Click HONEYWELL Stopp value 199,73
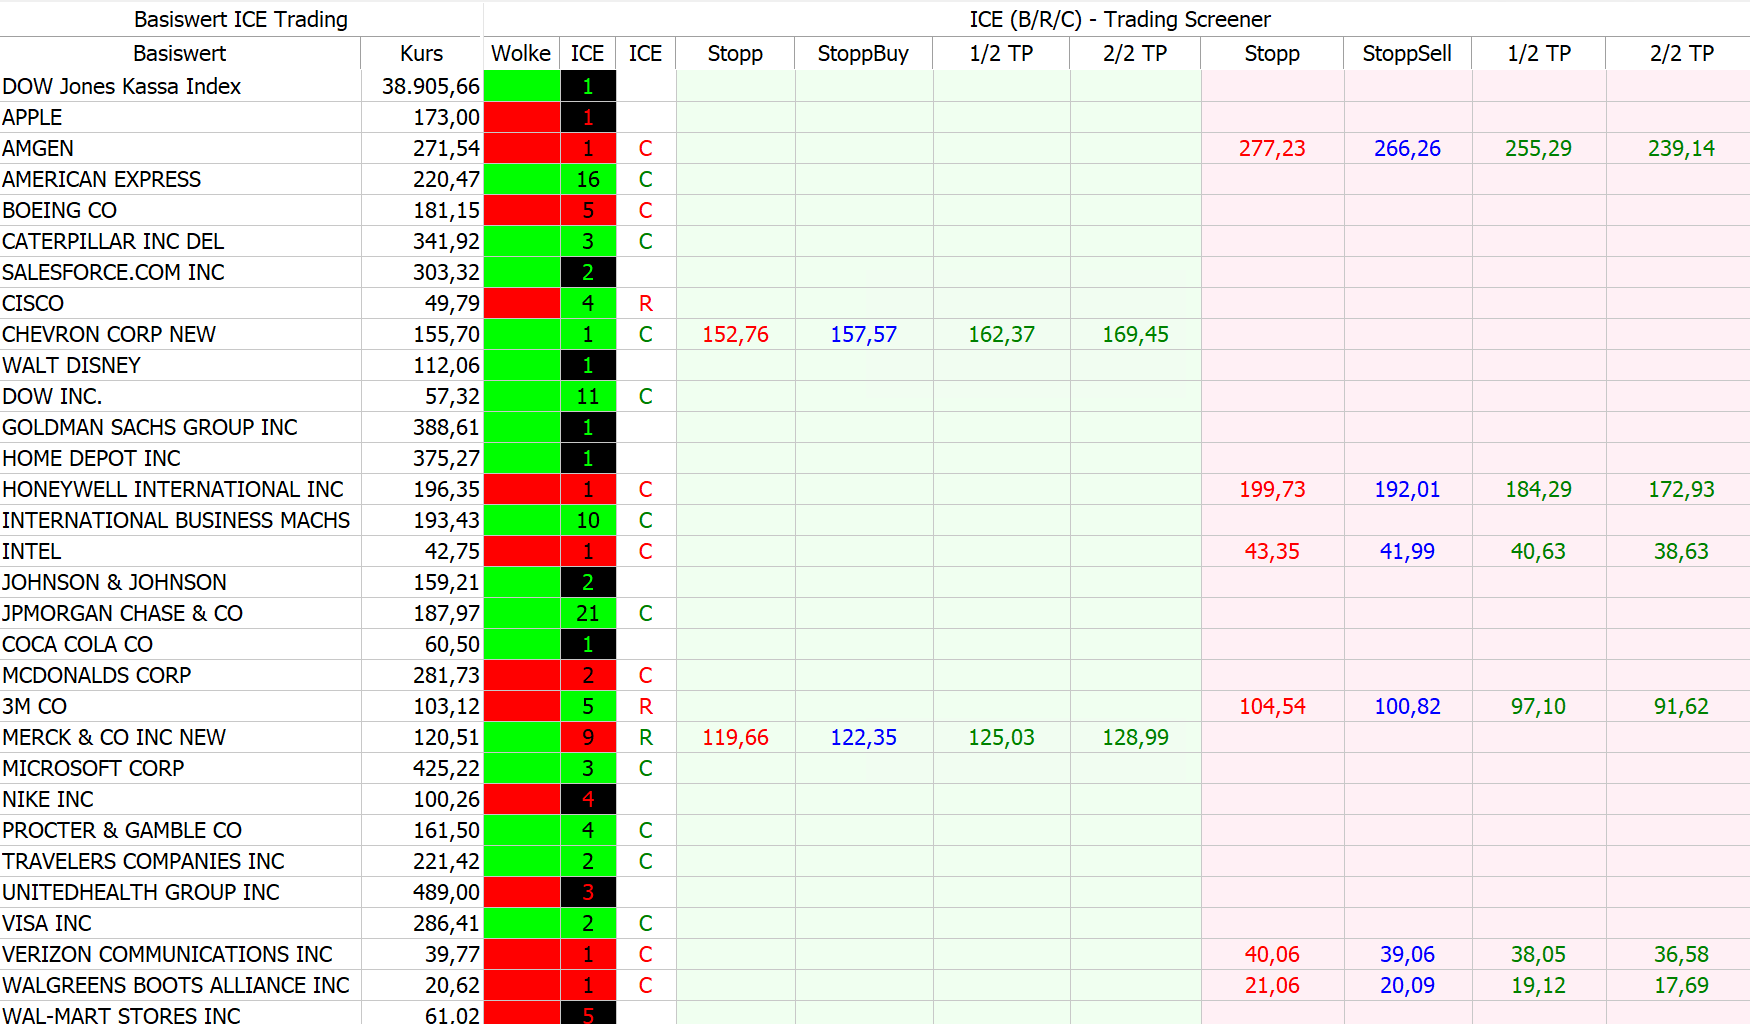This screenshot has width=1750, height=1024. point(1272,489)
